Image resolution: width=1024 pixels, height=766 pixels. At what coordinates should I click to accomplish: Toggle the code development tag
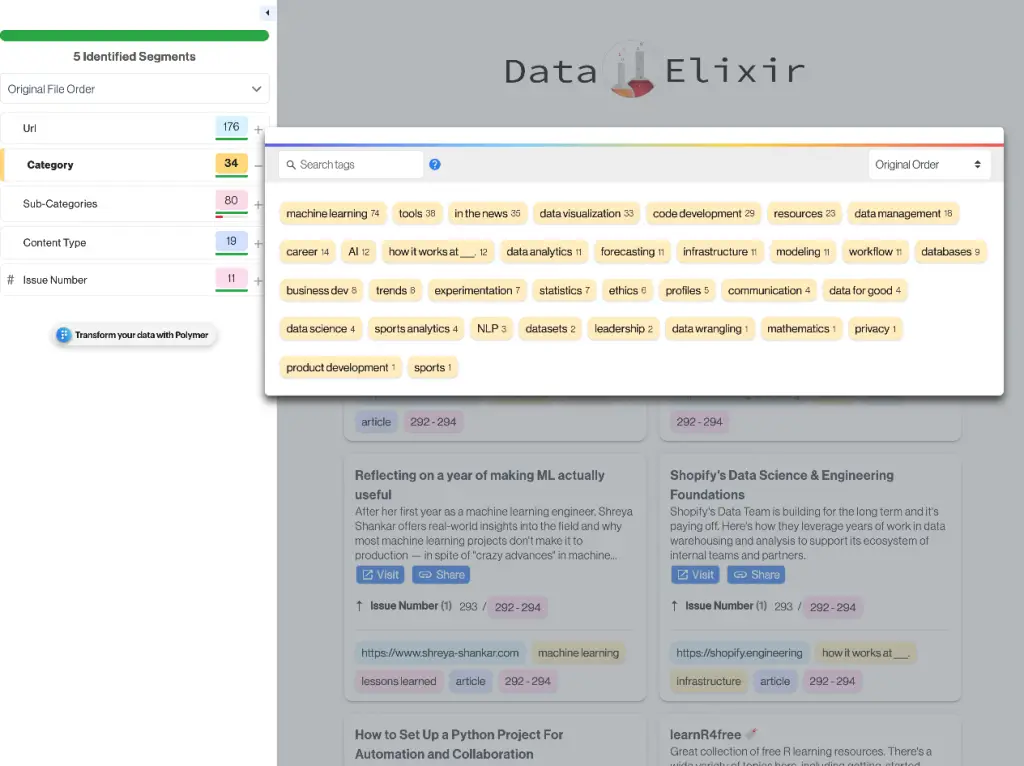(x=703, y=214)
